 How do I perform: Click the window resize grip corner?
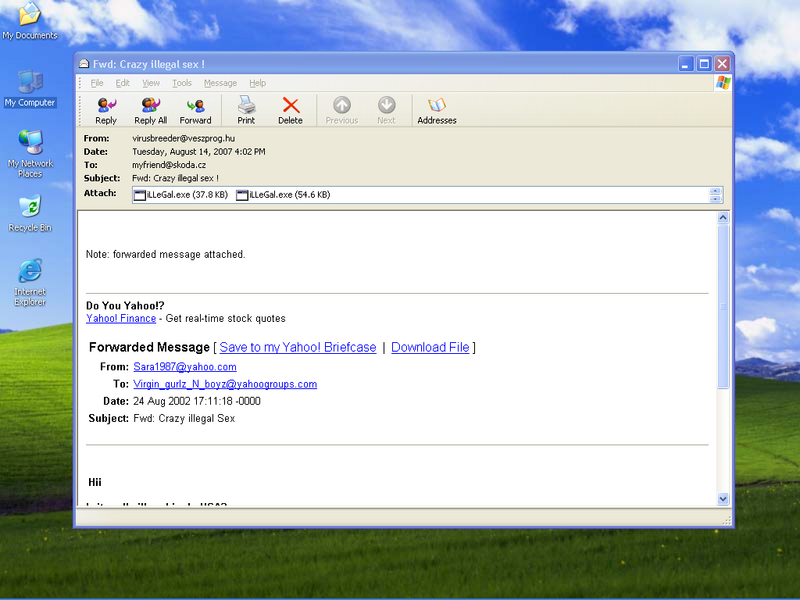[727, 520]
